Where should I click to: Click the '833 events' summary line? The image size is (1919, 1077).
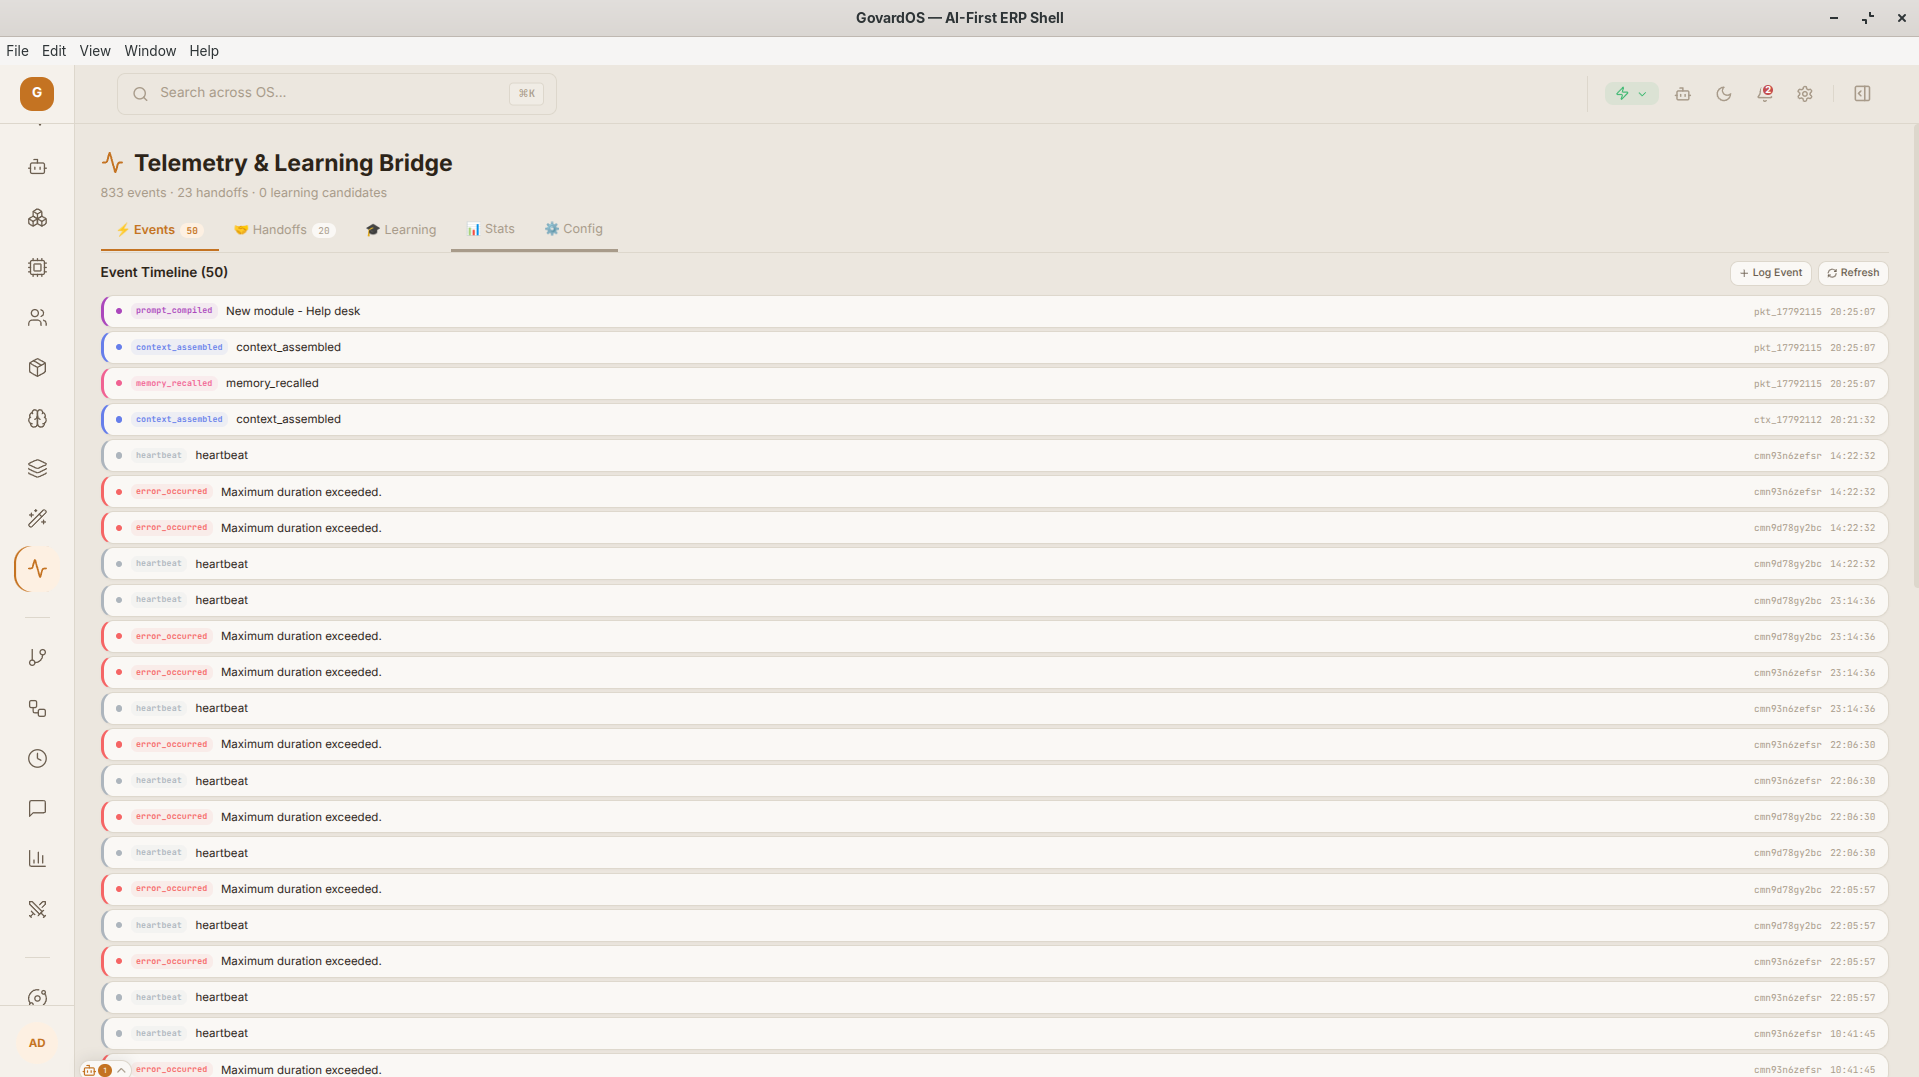243,193
